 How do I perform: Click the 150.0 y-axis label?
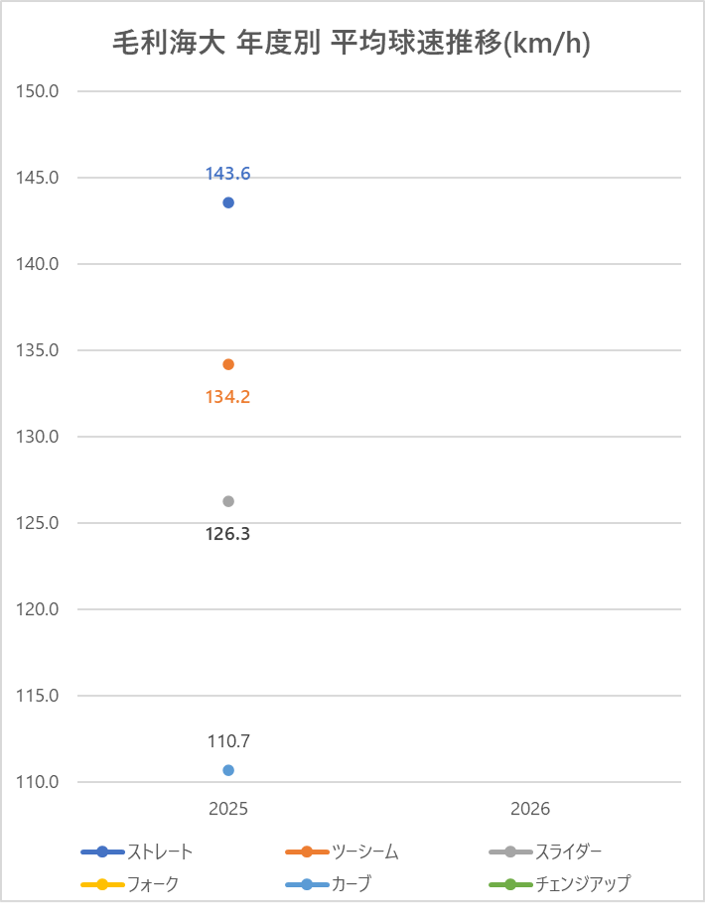pos(39,92)
